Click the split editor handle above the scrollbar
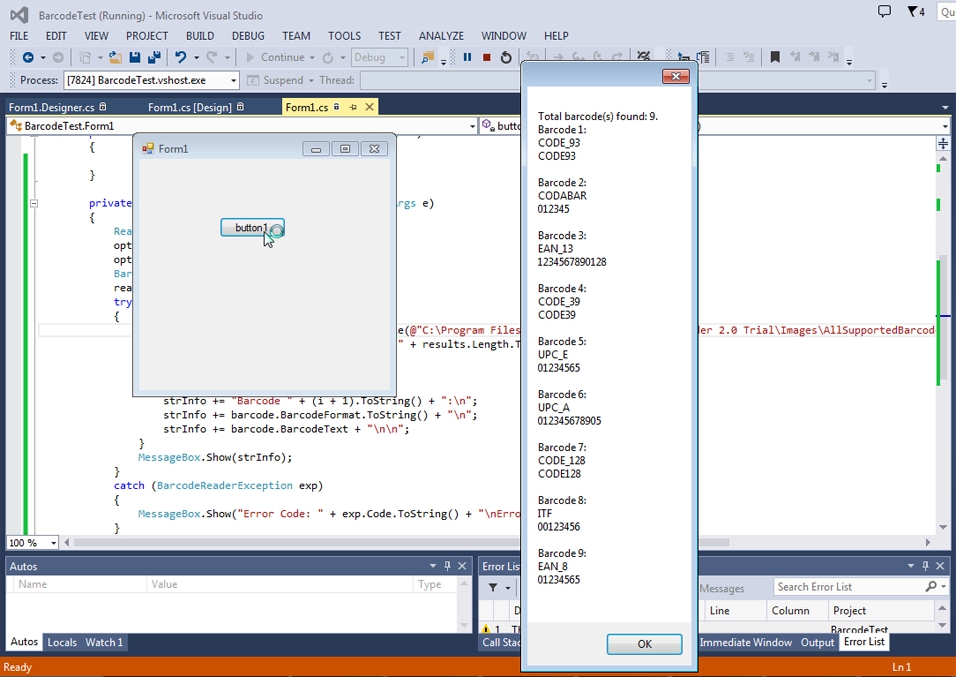Image resolution: width=956 pixels, height=677 pixels. click(x=943, y=143)
